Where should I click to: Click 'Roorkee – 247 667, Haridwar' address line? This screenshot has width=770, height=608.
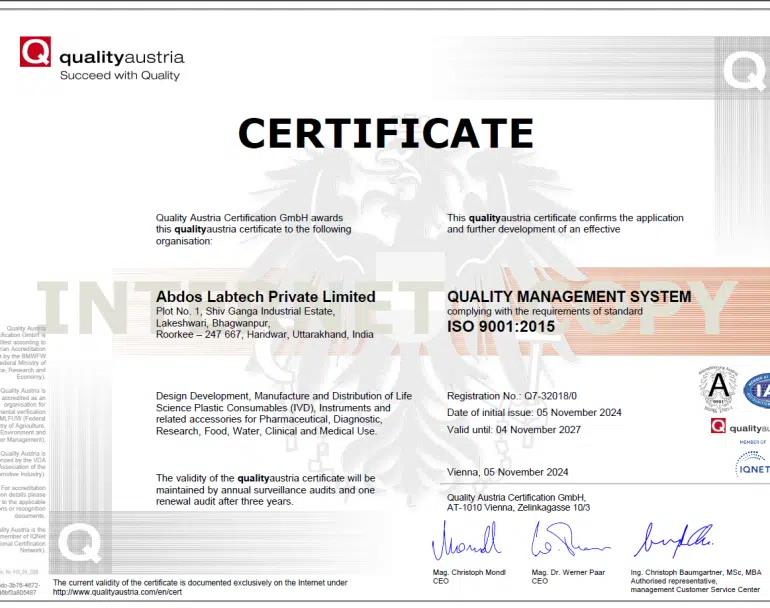click(x=264, y=334)
